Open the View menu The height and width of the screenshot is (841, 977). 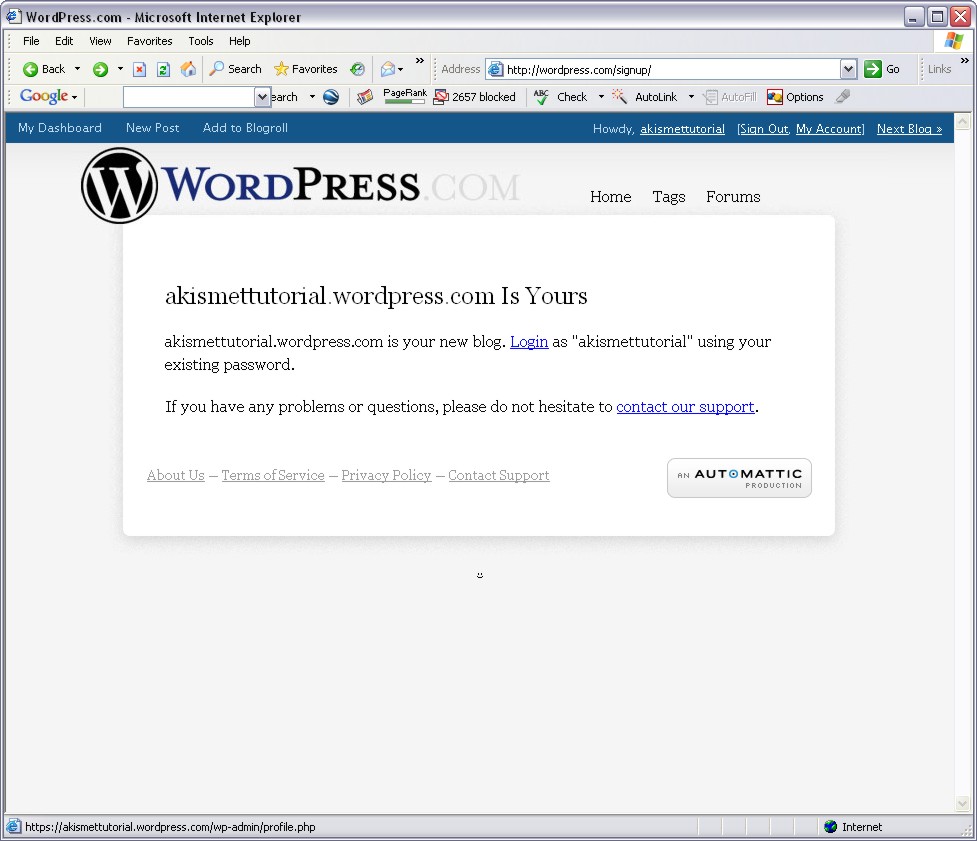click(100, 41)
